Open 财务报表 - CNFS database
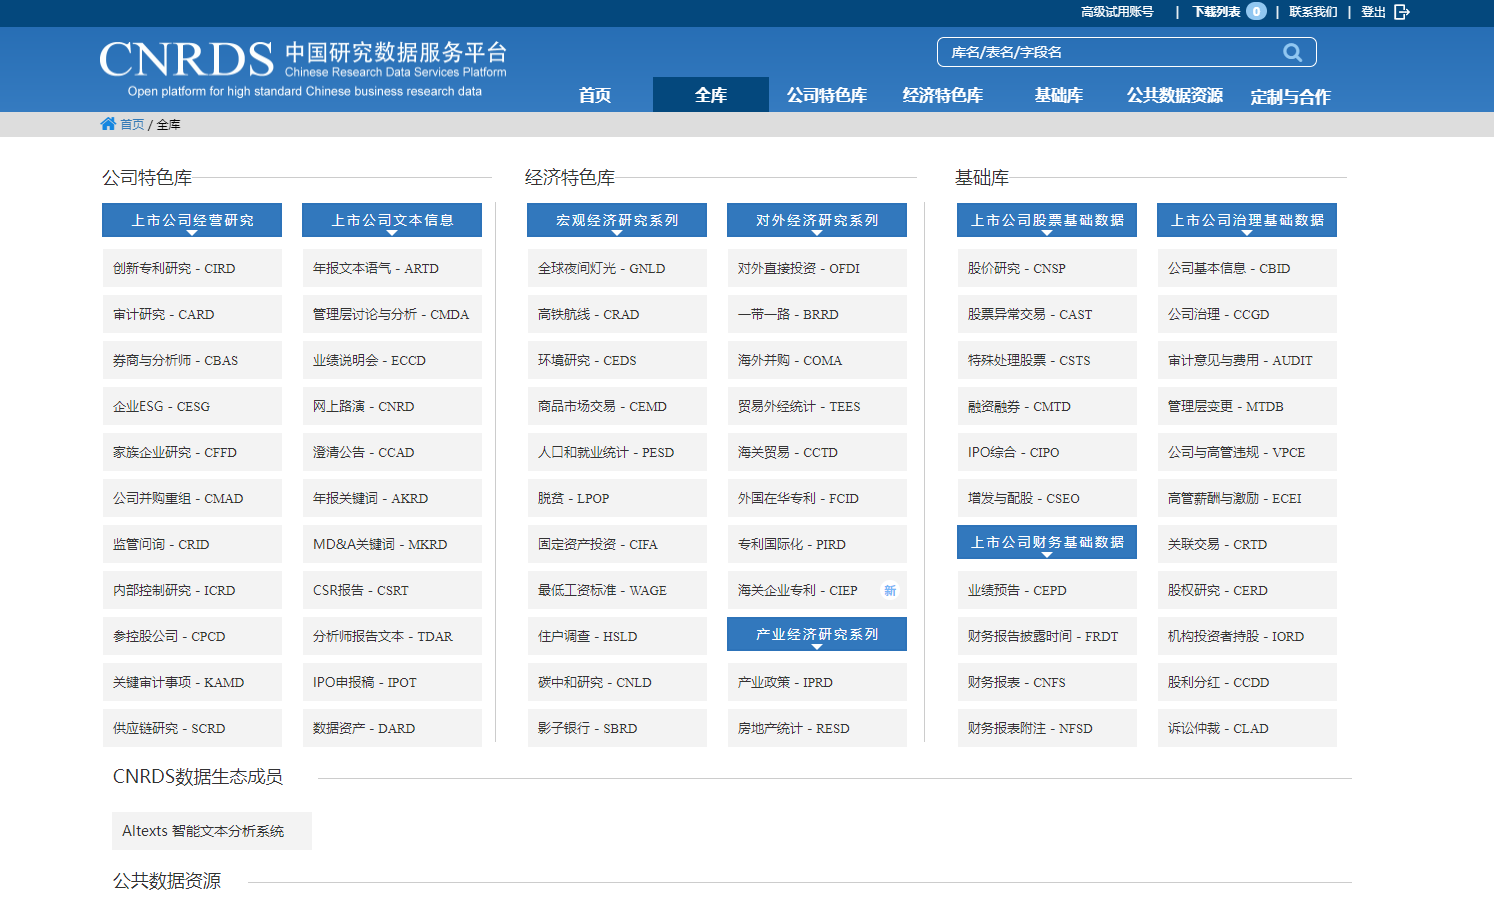 (1047, 682)
